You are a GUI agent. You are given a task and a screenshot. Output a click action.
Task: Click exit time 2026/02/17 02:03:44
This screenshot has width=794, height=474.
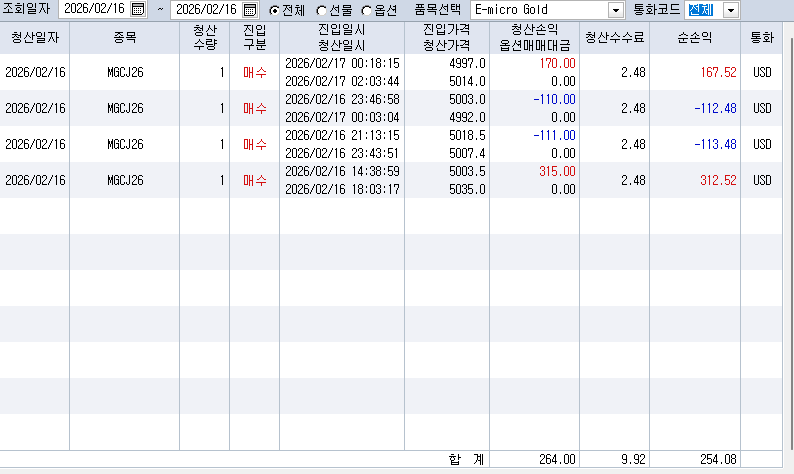point(342,82)
